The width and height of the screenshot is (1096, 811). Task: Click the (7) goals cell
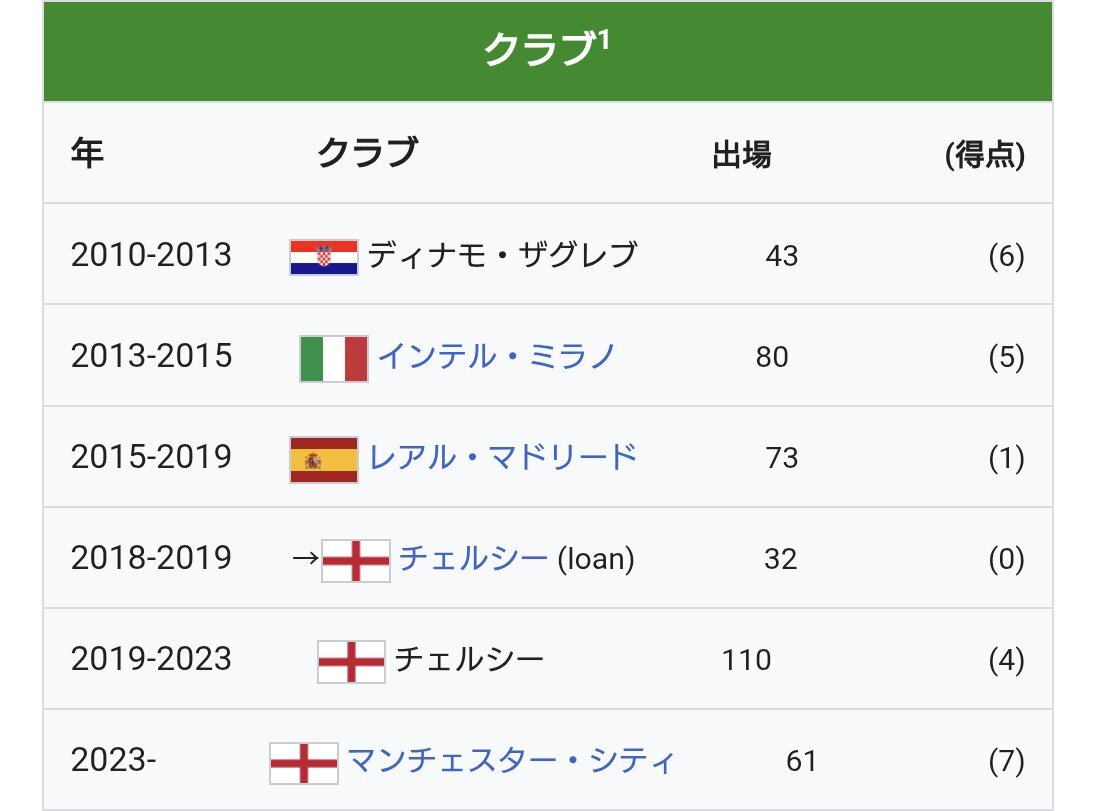(1007, 761)
